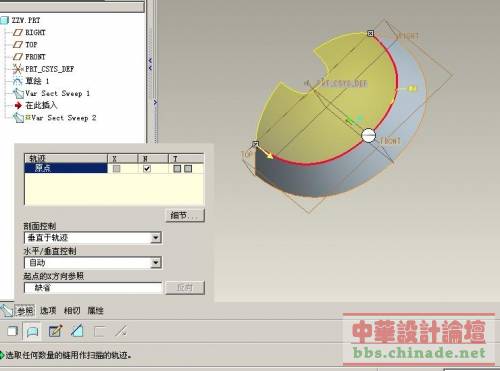Select the sweep as solid icon
Viewport: 500px width, 371px height.
(12, 331)
